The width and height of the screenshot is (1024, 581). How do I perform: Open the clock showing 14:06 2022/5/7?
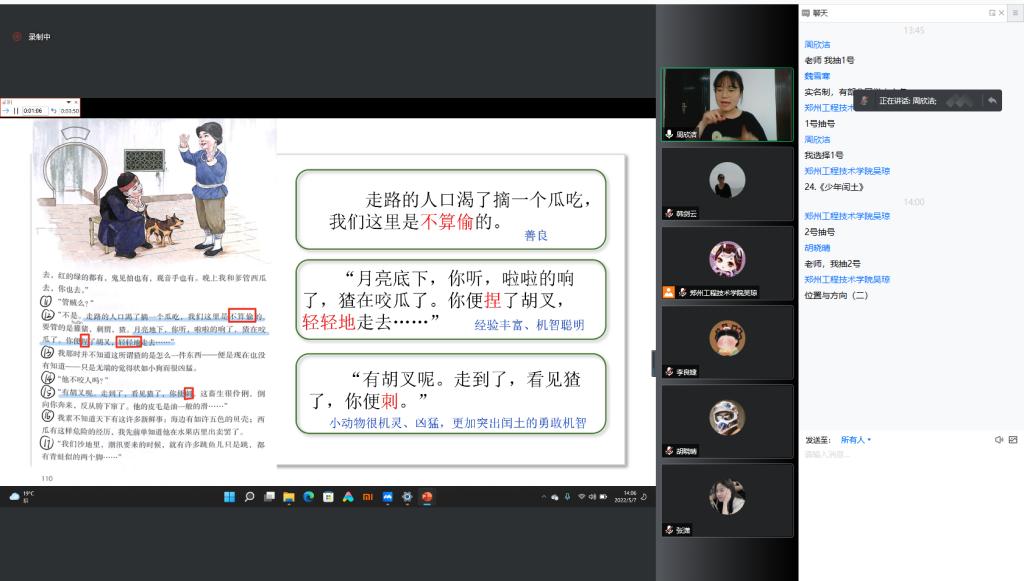[x=625, y=497]
